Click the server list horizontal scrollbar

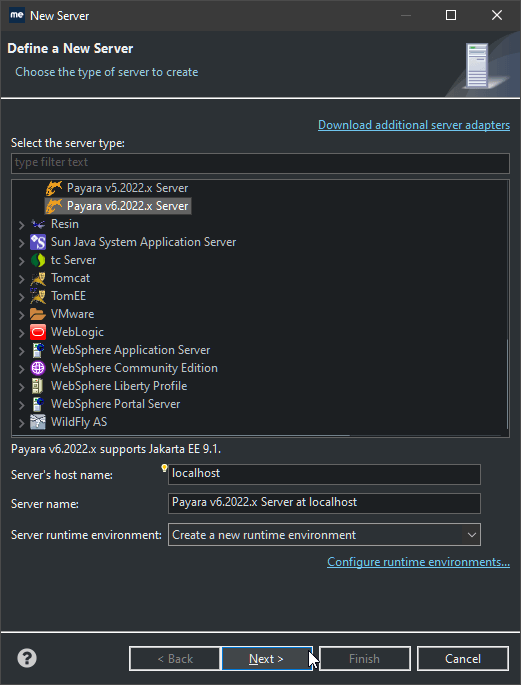(x=181, y=435)
